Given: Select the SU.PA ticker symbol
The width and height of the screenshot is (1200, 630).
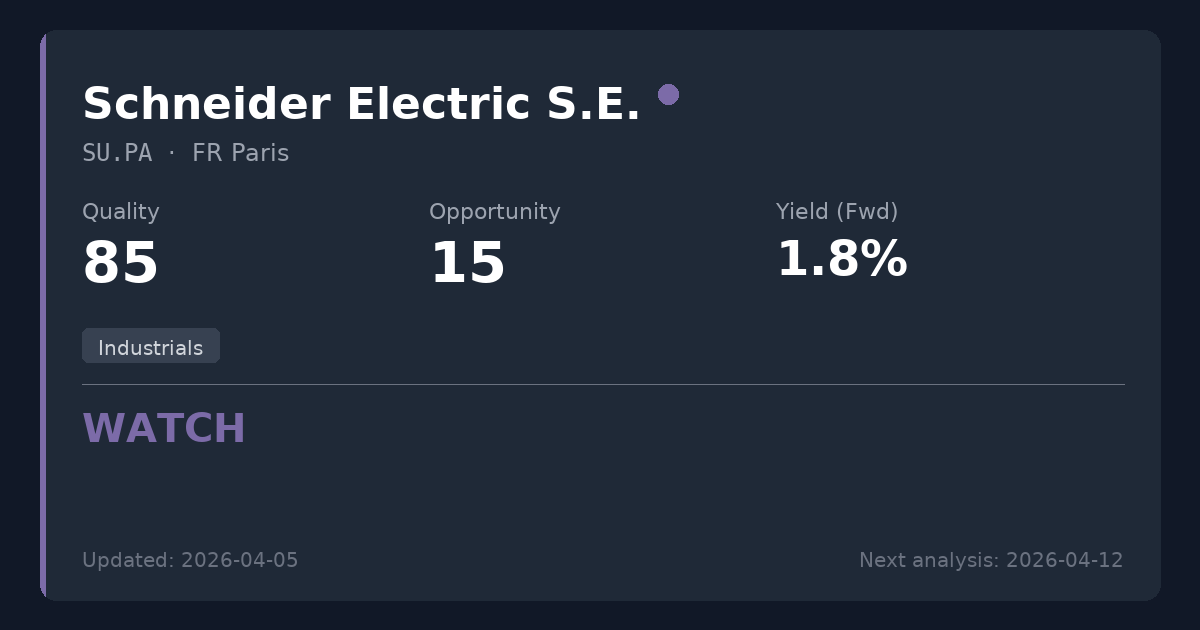Looking at the screenshot, I should [117, 153].
